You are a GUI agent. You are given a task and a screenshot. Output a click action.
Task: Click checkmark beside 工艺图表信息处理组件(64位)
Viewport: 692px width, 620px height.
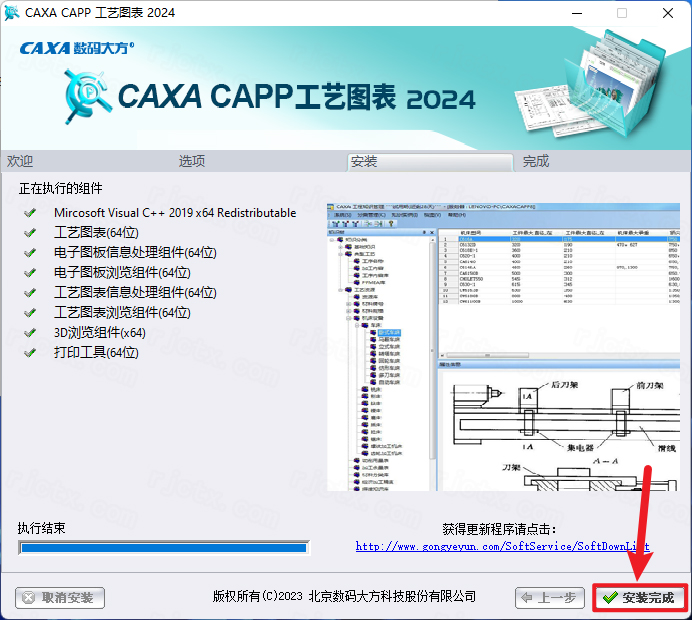[x=30, y=293]
